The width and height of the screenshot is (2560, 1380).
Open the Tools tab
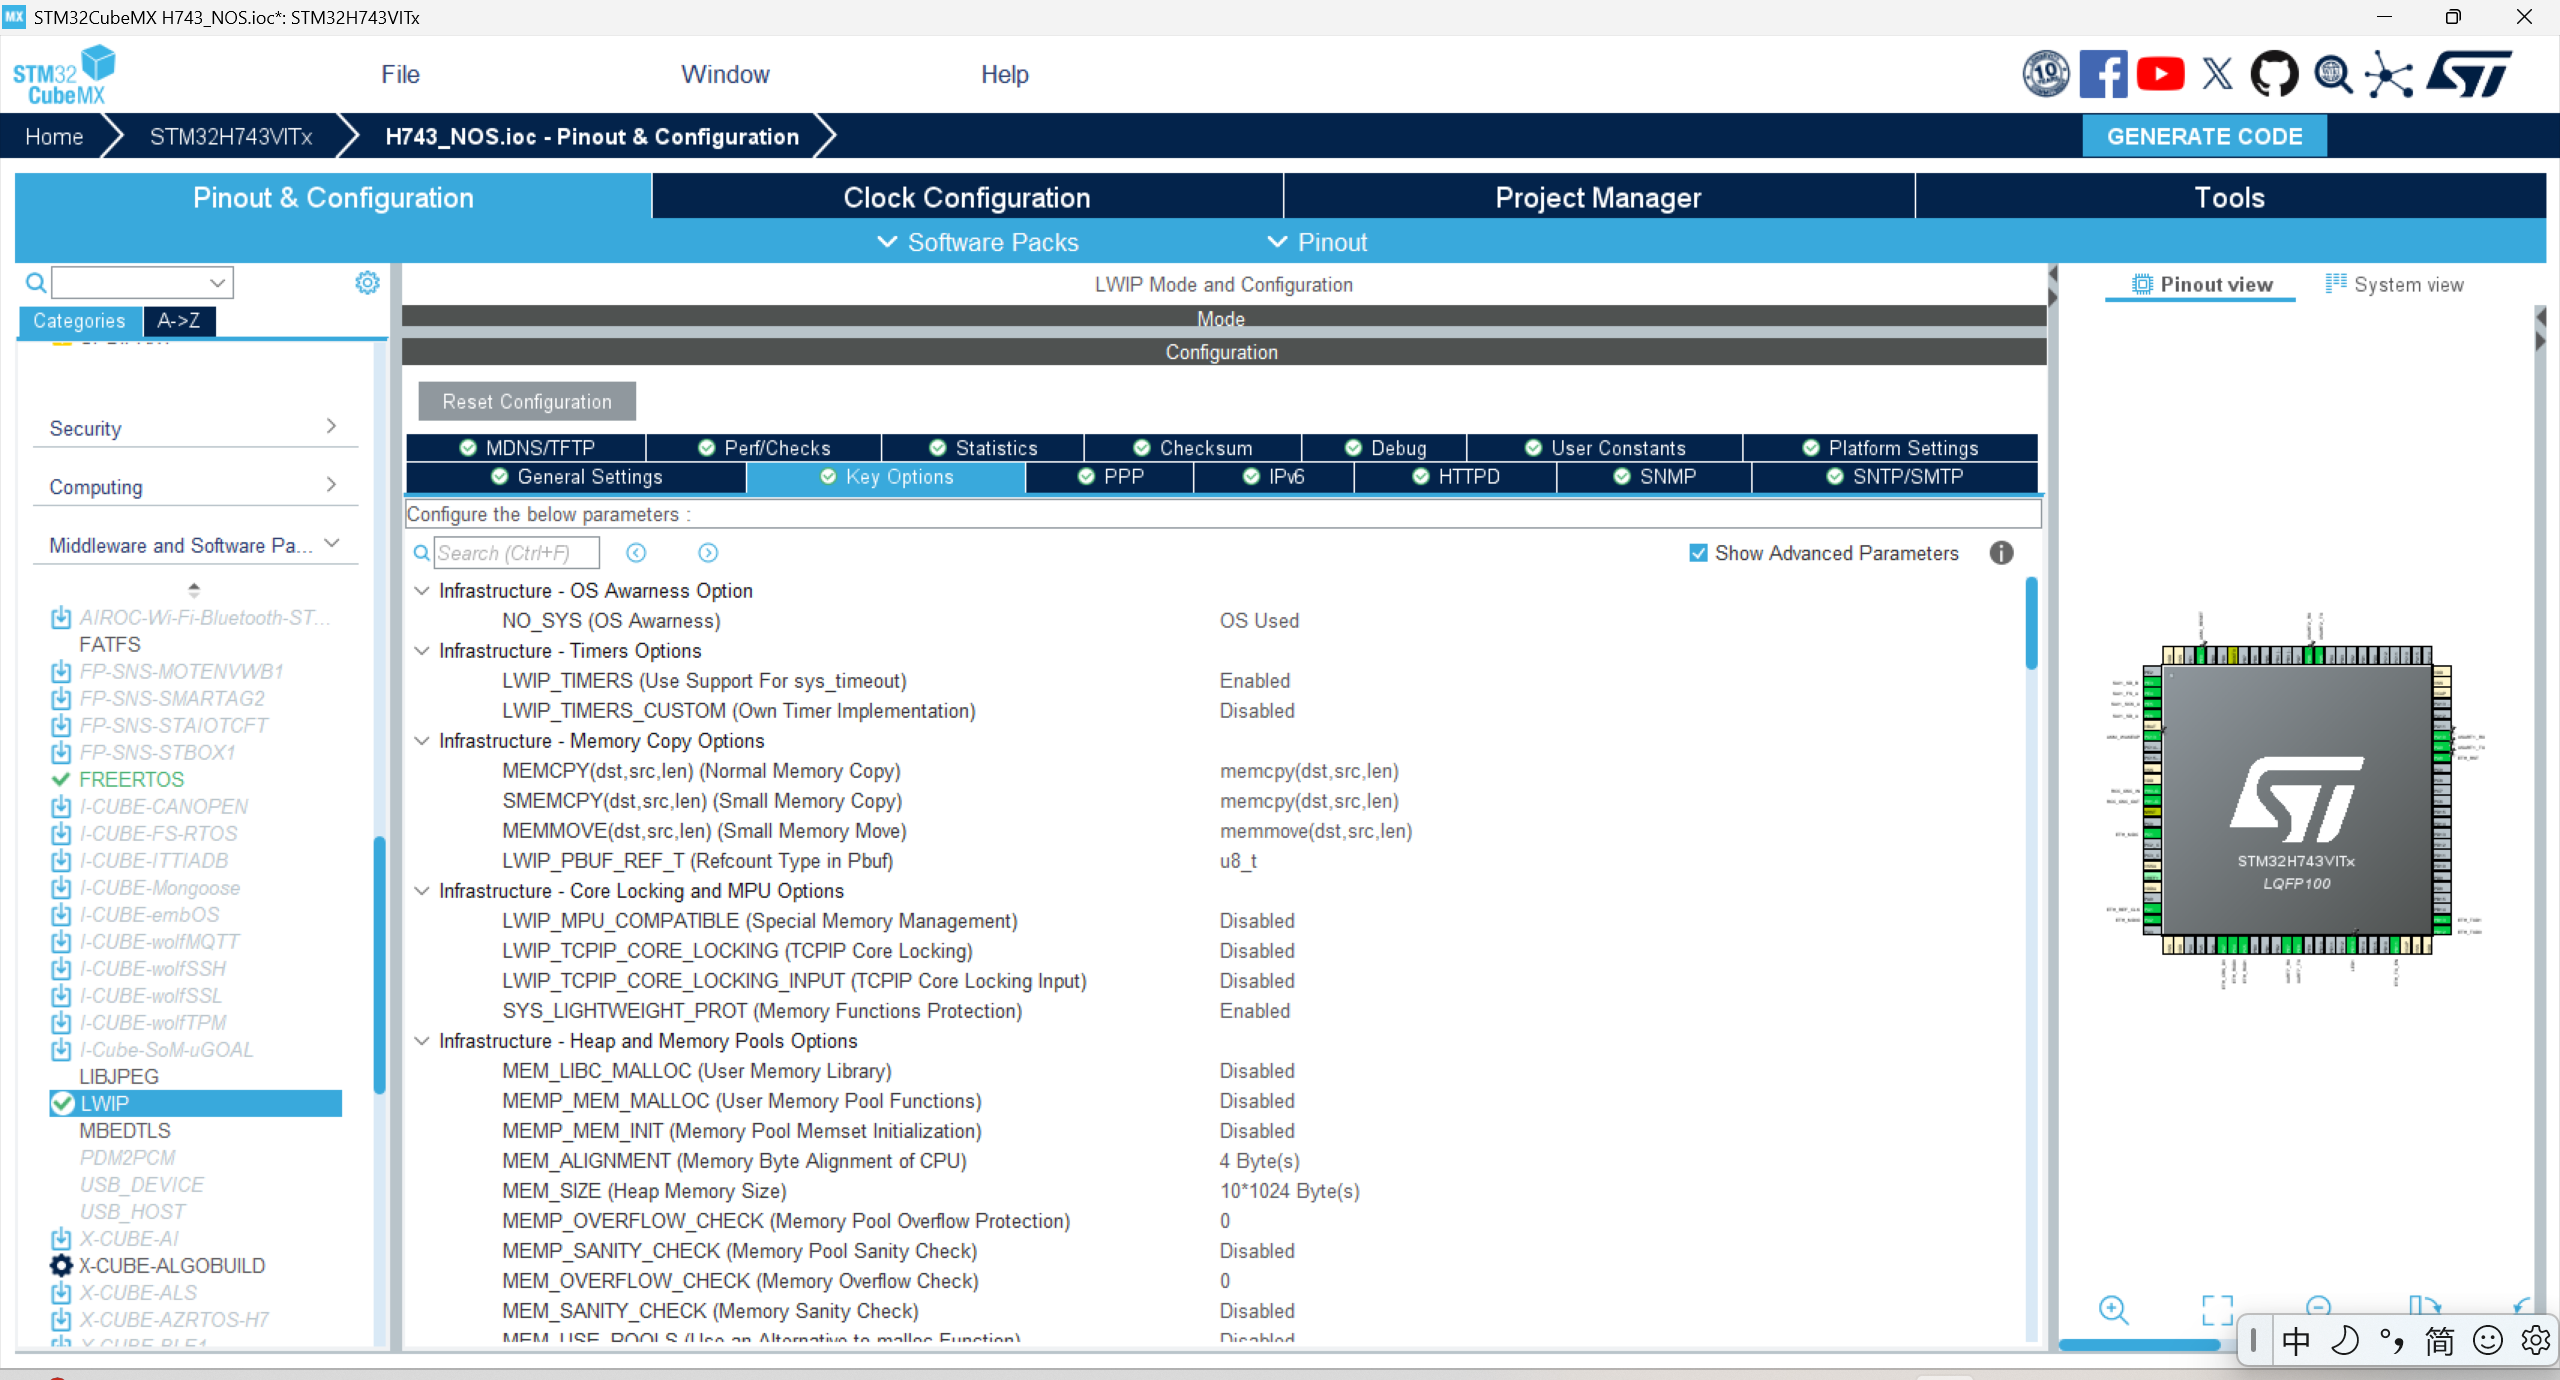click(x=2230, y=197)
